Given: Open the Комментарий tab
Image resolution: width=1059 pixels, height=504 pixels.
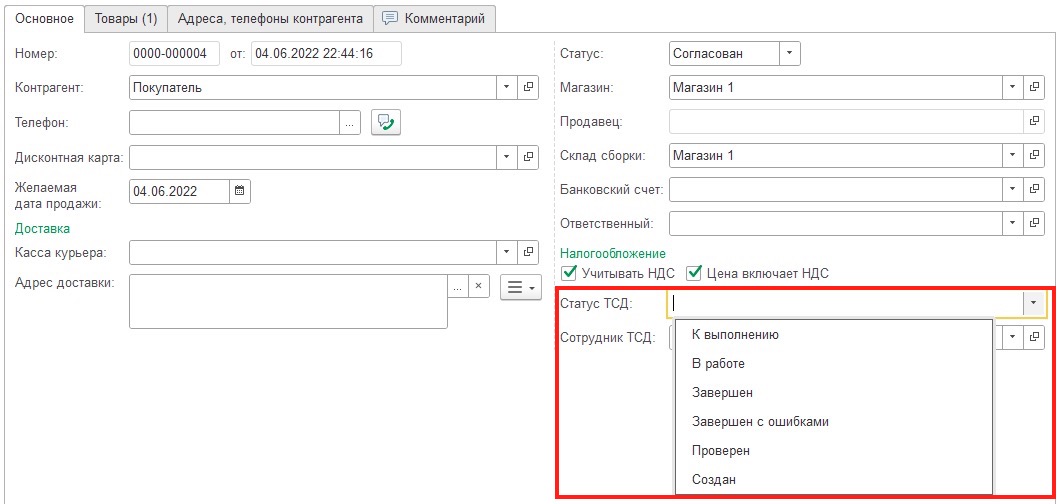Looking at the screenshot, I should click(x=434, y=19).
